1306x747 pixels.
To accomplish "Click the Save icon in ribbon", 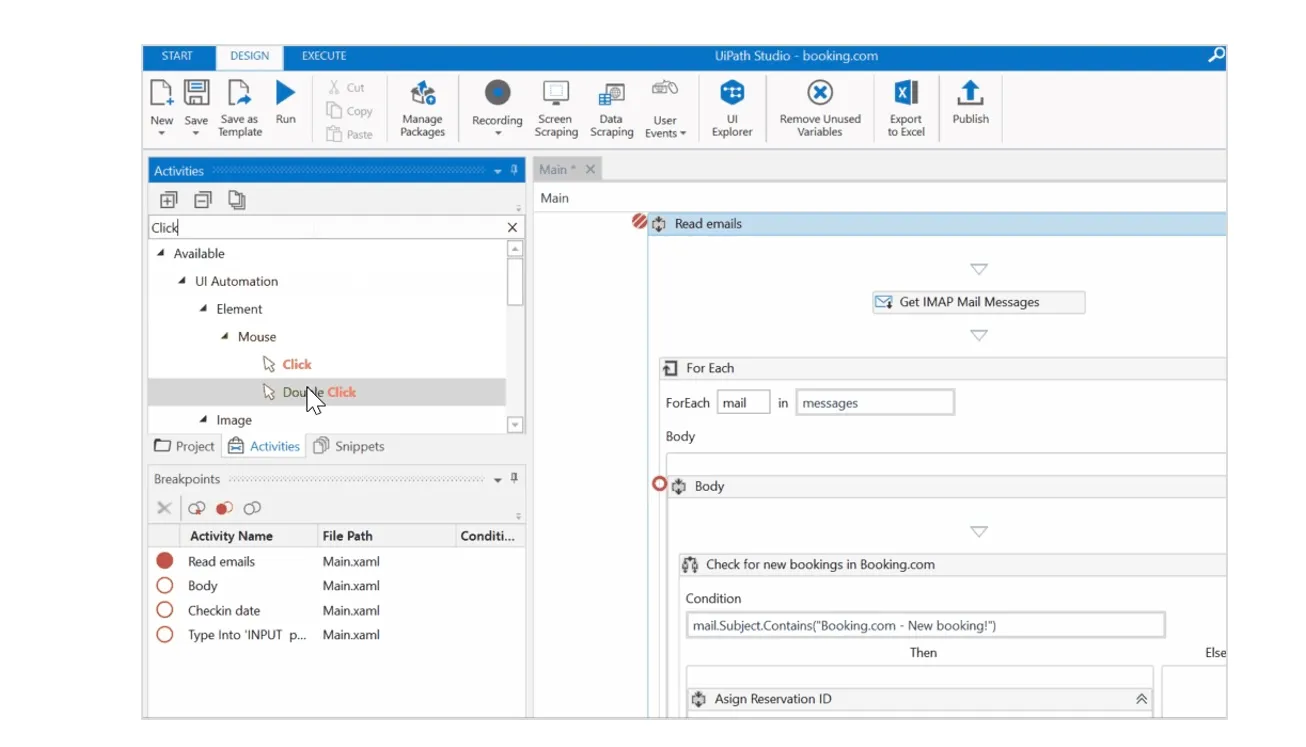I will tap(196, 93).
